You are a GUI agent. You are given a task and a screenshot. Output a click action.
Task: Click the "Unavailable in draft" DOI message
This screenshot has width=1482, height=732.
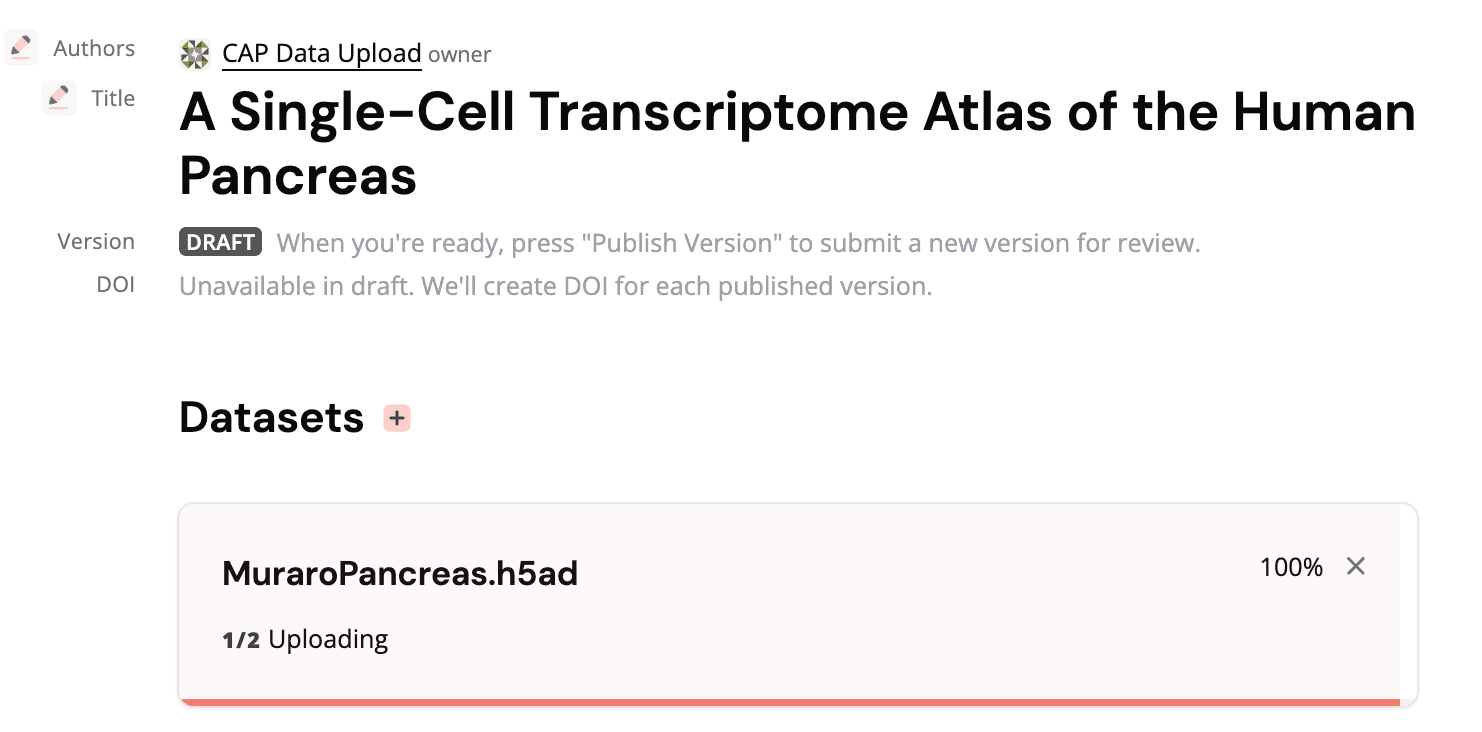point(555,286)
